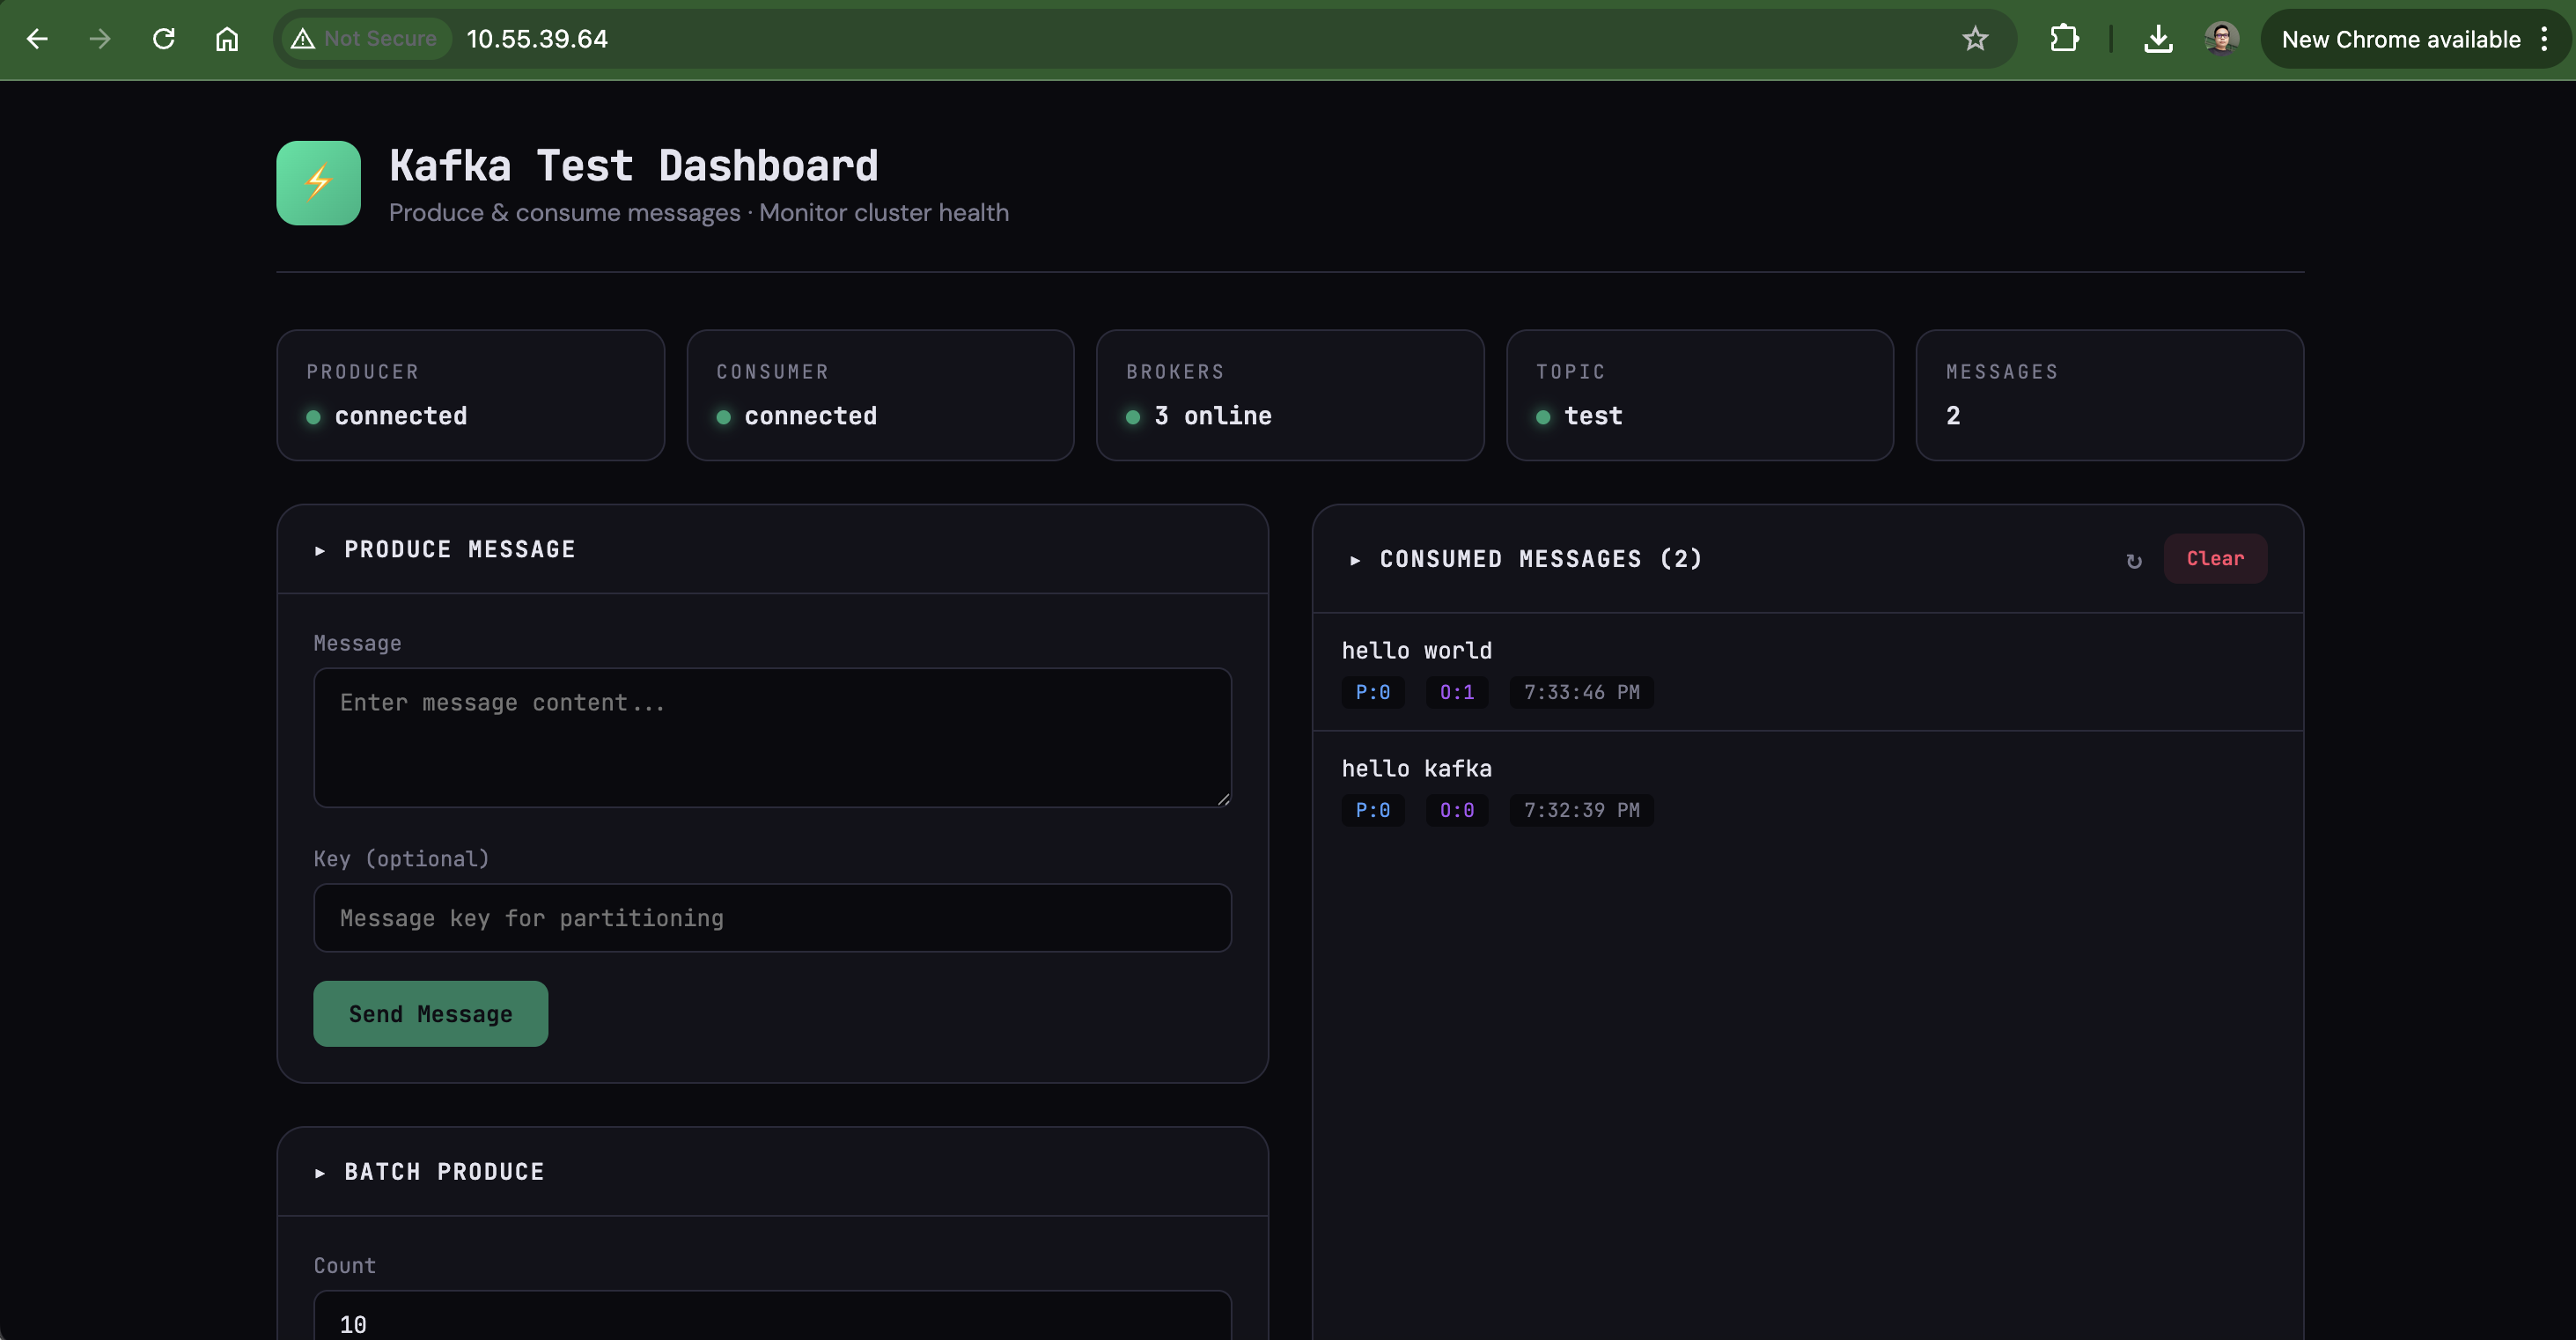Screen dimensions: 2576x1340
Task: Click the Not Secure warning badge
Action: click(x=364, y=39)
